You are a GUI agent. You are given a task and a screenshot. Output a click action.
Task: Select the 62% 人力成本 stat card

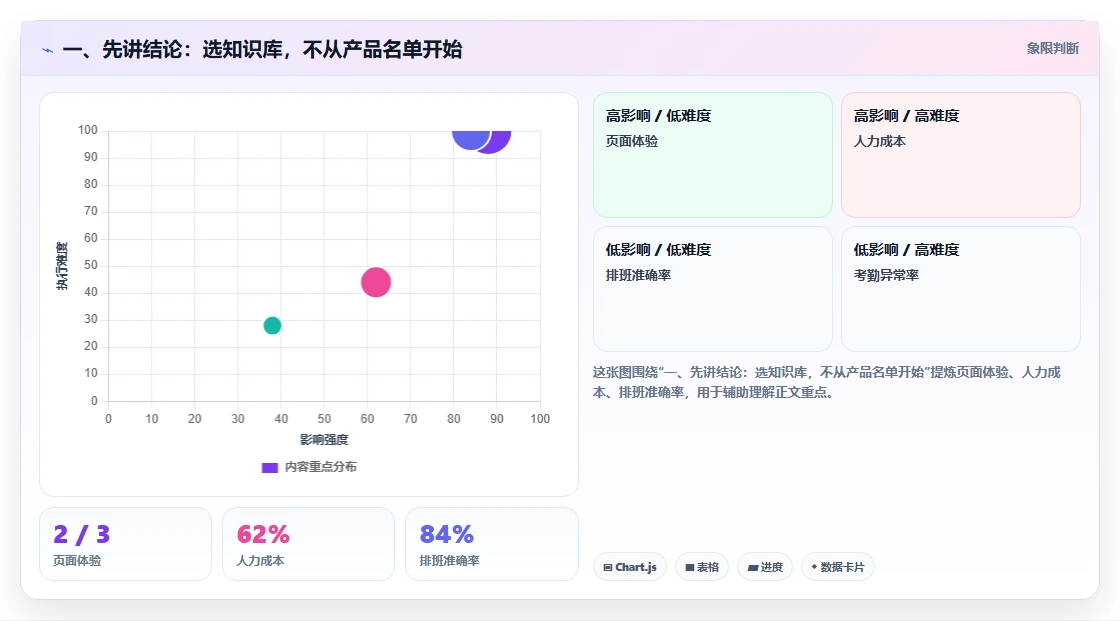[x=309, y=545]
